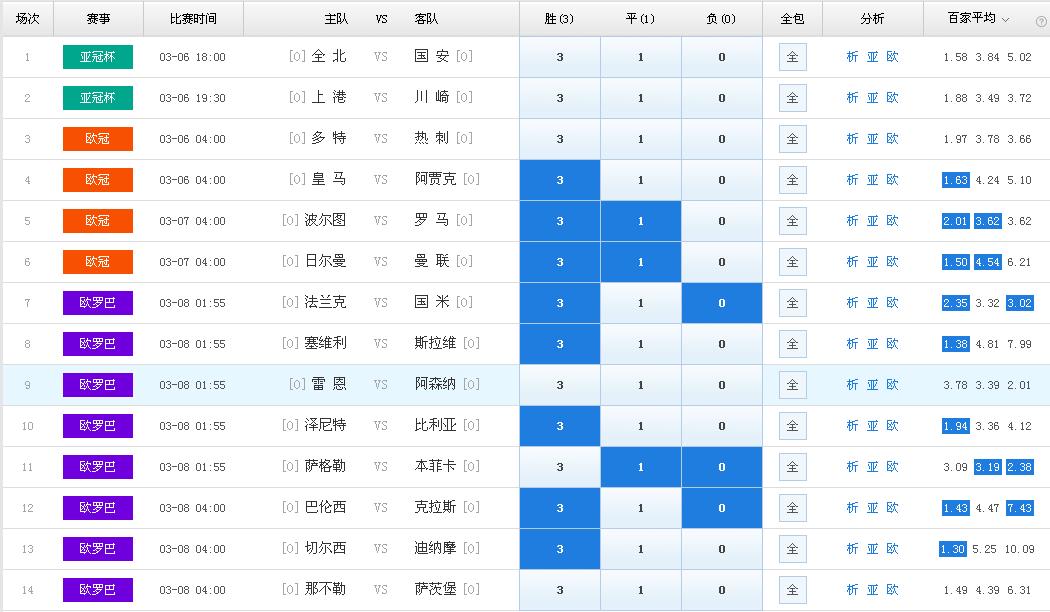Click the 欧冠 badge for 波尔图 match
The height and width of the screenshot is (612, 1050).
tap(97, 221)
